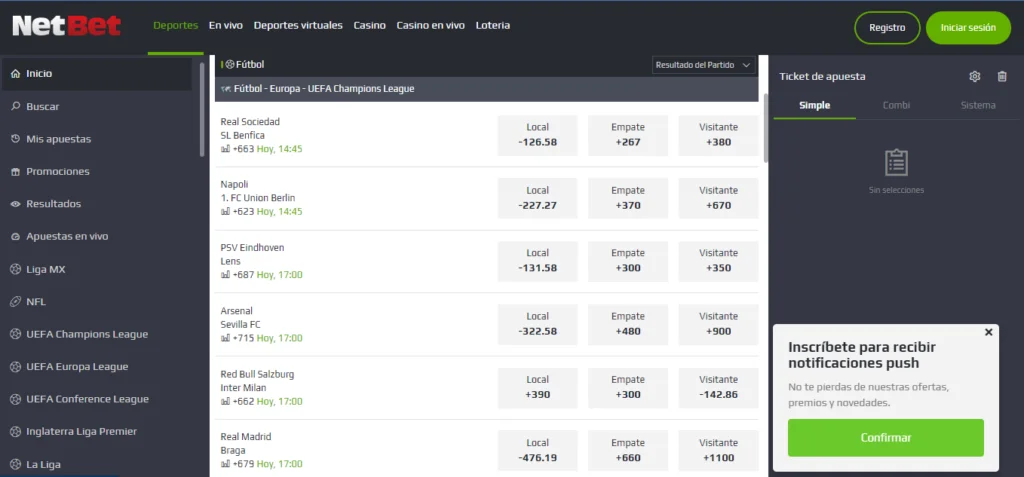The image size is (1024, 477).
Task: Open stats icon for Red Bull Salzburg match
Action: coord(225,402)
